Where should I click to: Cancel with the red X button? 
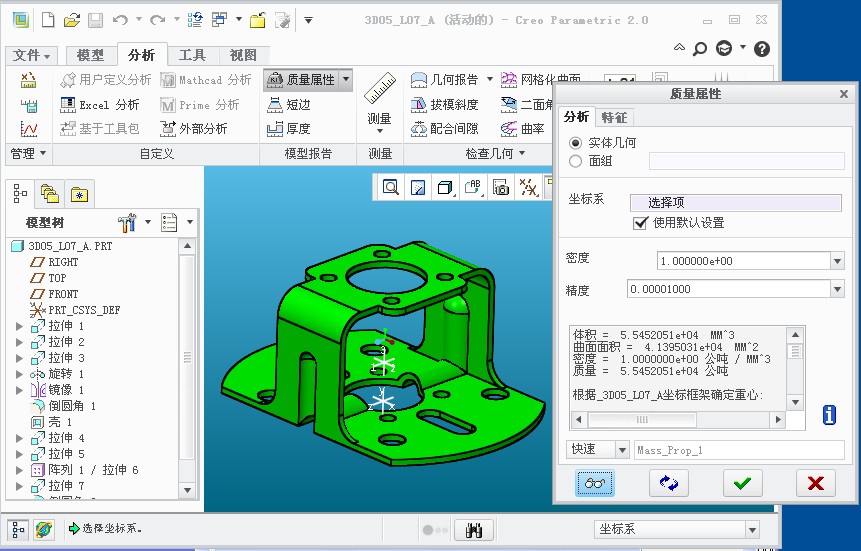pos(815,483)
